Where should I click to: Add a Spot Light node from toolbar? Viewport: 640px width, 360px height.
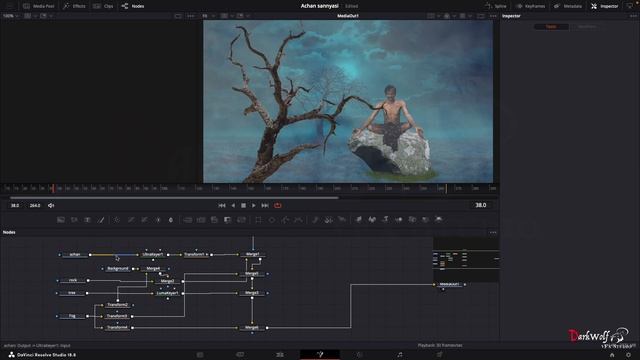tap(425, 220)
